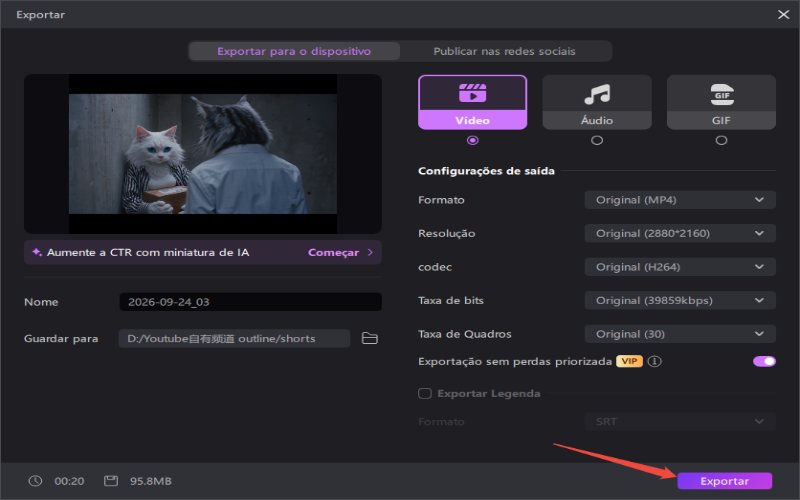This screenshot has width=800, height=500.
Task: Switch to Exportar para o dispositivo tab
Action: pyautogui.click(x=294, y=51)
